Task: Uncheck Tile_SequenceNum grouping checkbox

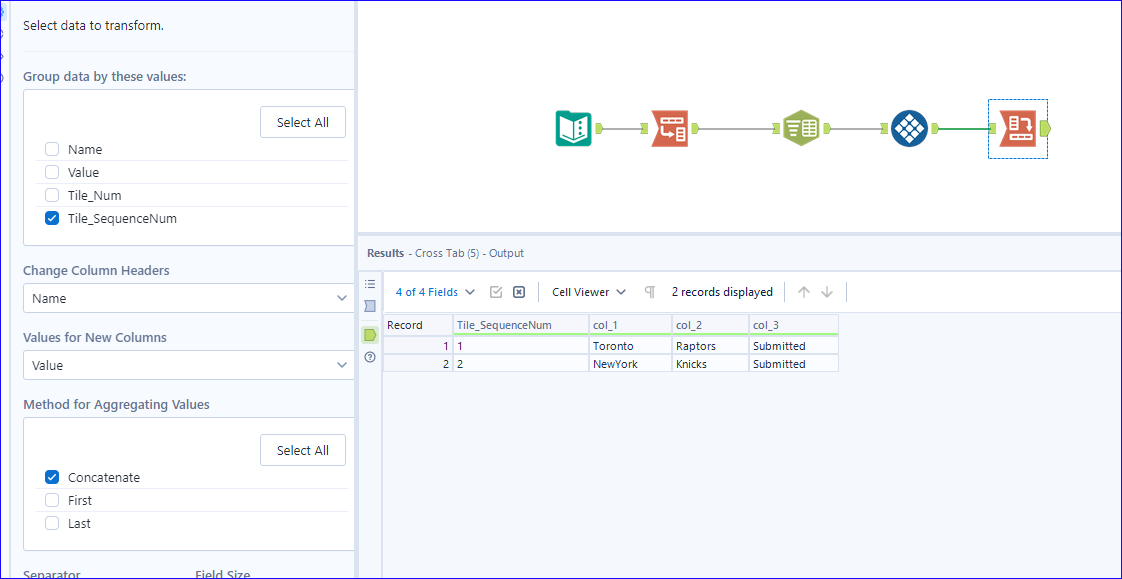Action: coord(51,218)
